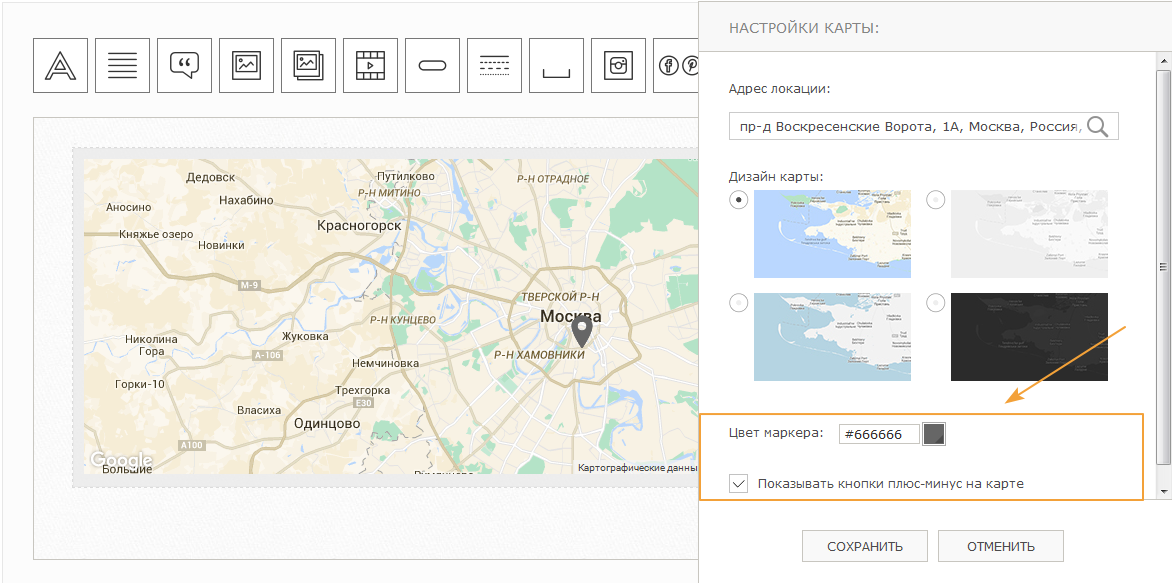Click the Немчиновка label on the map
This screenshot has width=1172, height=583.
pos(385,363)
